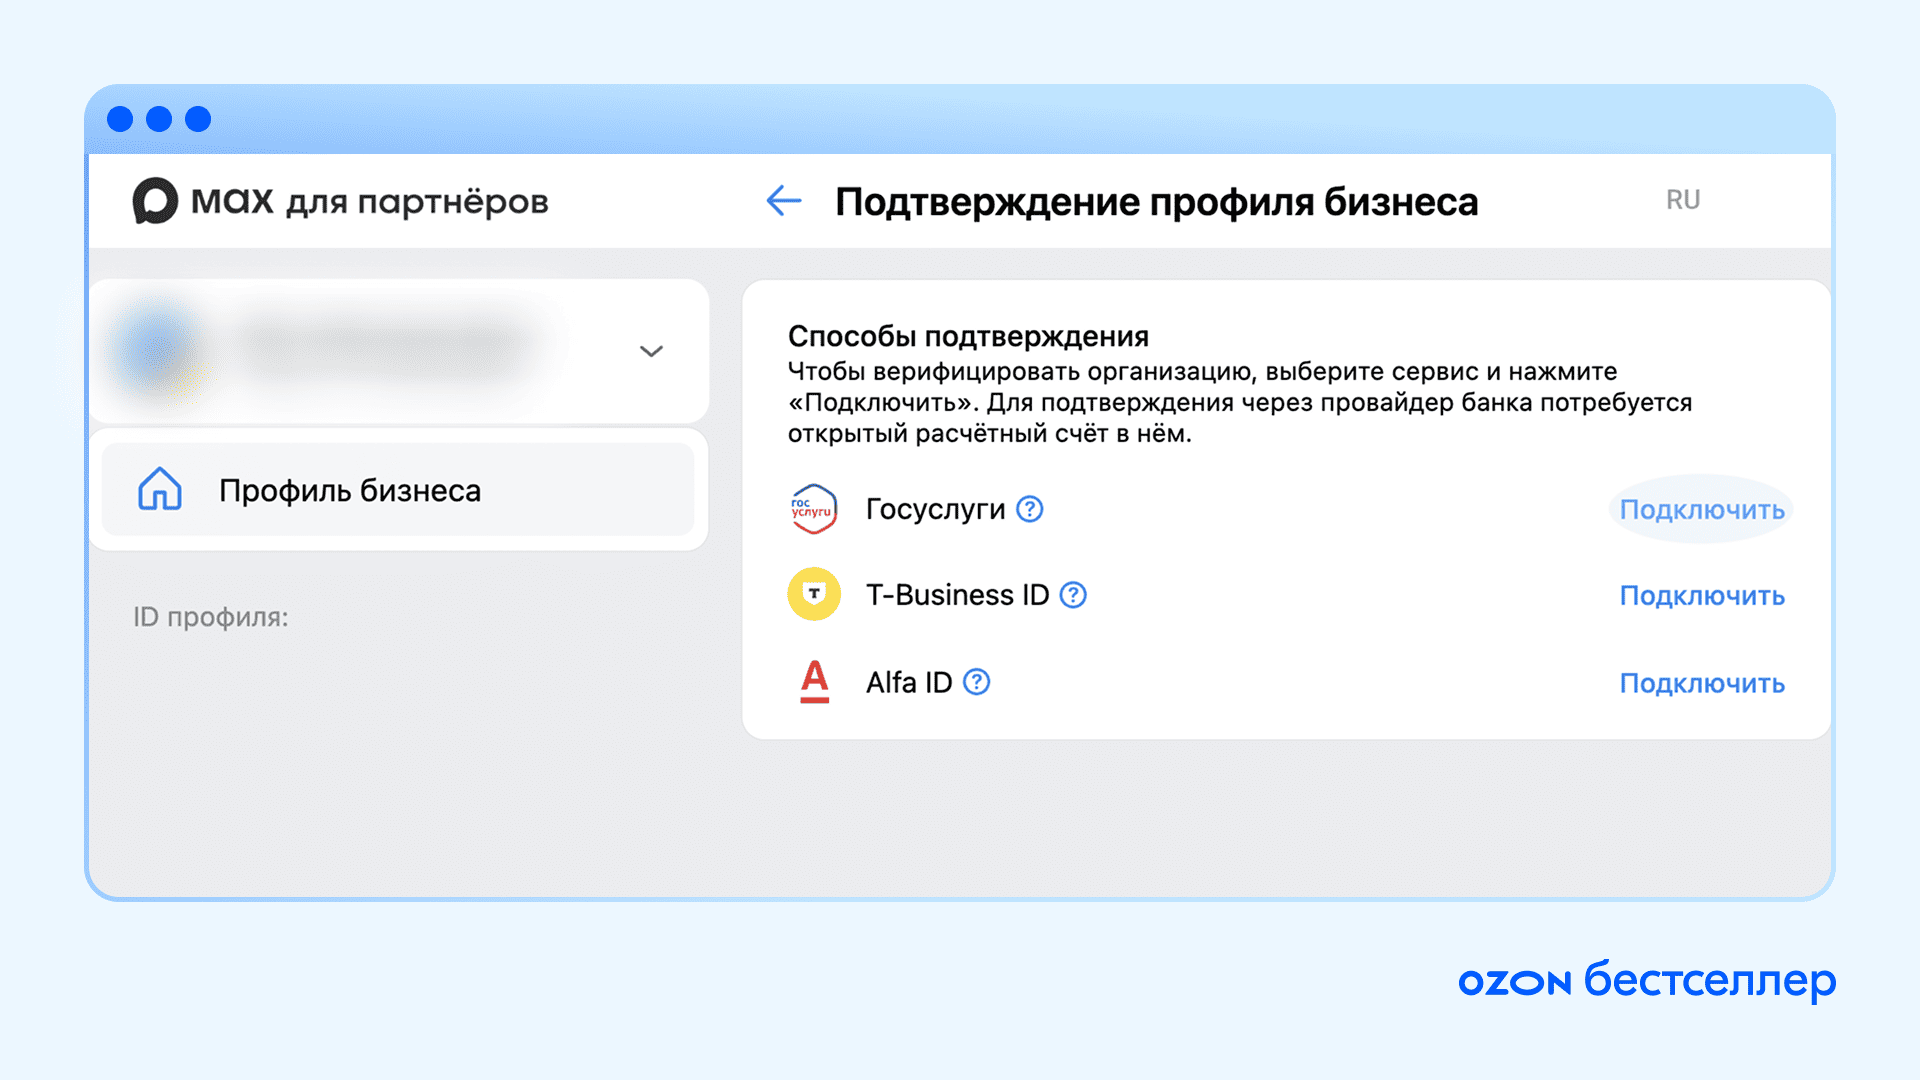Click the yellow T-Business ID logo
1920x1080 pixels.
pos(814,594)
